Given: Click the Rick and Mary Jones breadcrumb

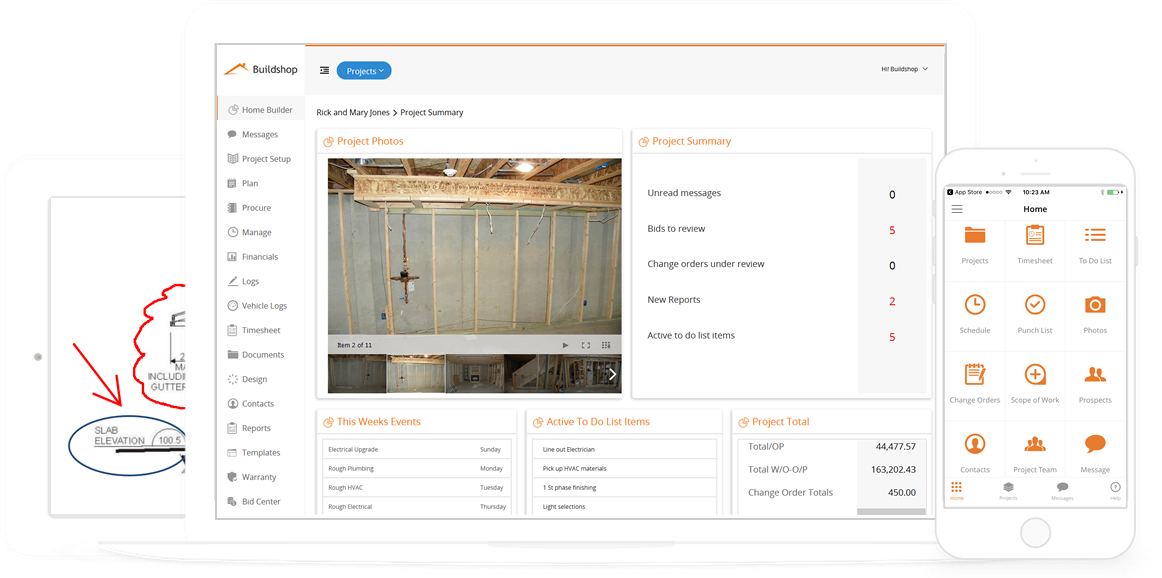Looking at the screenshot, I should [x=352, y=112].
